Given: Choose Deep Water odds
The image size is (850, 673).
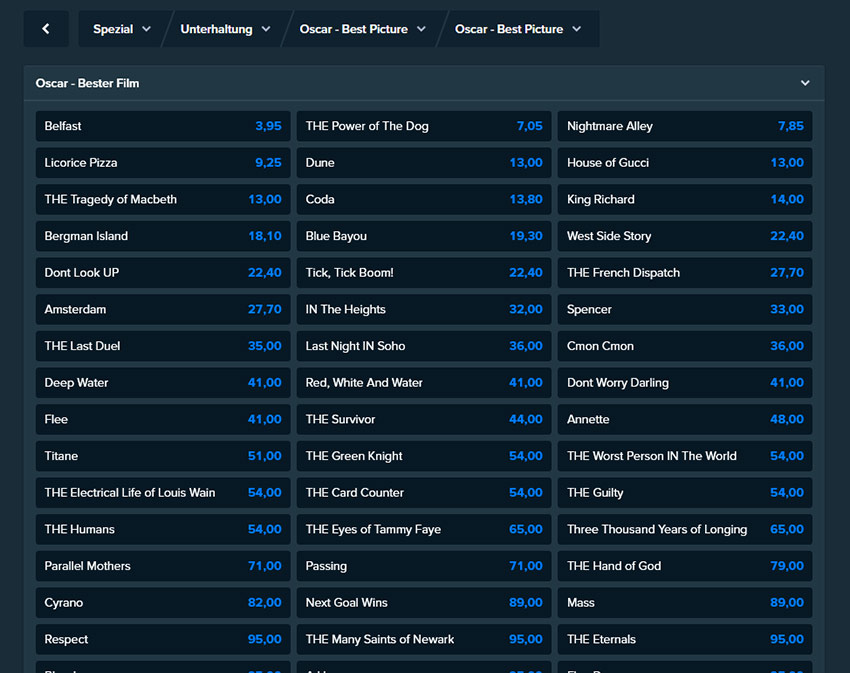Looking at the screenshot, I should click(163, 383).
